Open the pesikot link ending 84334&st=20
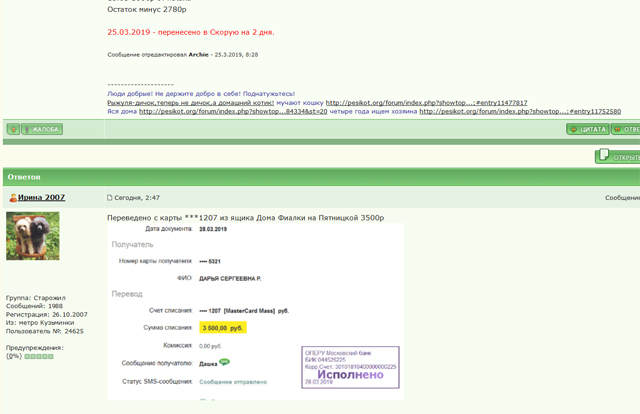The image size is (640, 414). click(x=233, y=111)
